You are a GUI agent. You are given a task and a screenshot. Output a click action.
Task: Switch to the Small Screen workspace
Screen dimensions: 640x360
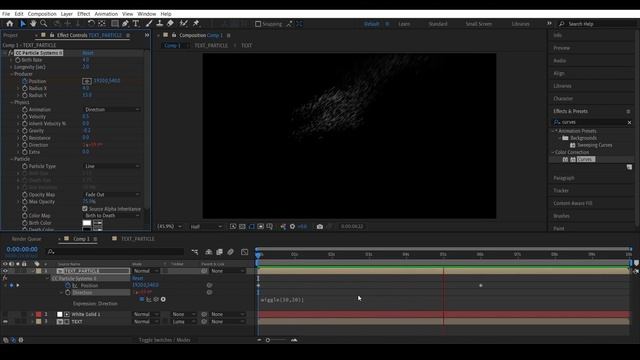point(479,24)
